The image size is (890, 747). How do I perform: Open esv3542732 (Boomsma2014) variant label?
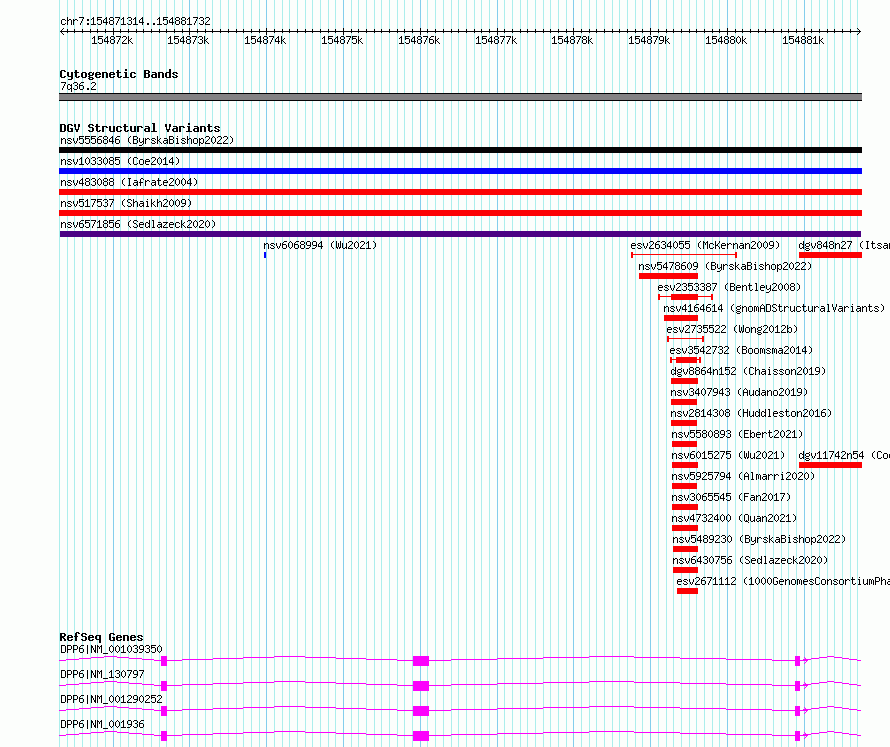click(741, 350)
